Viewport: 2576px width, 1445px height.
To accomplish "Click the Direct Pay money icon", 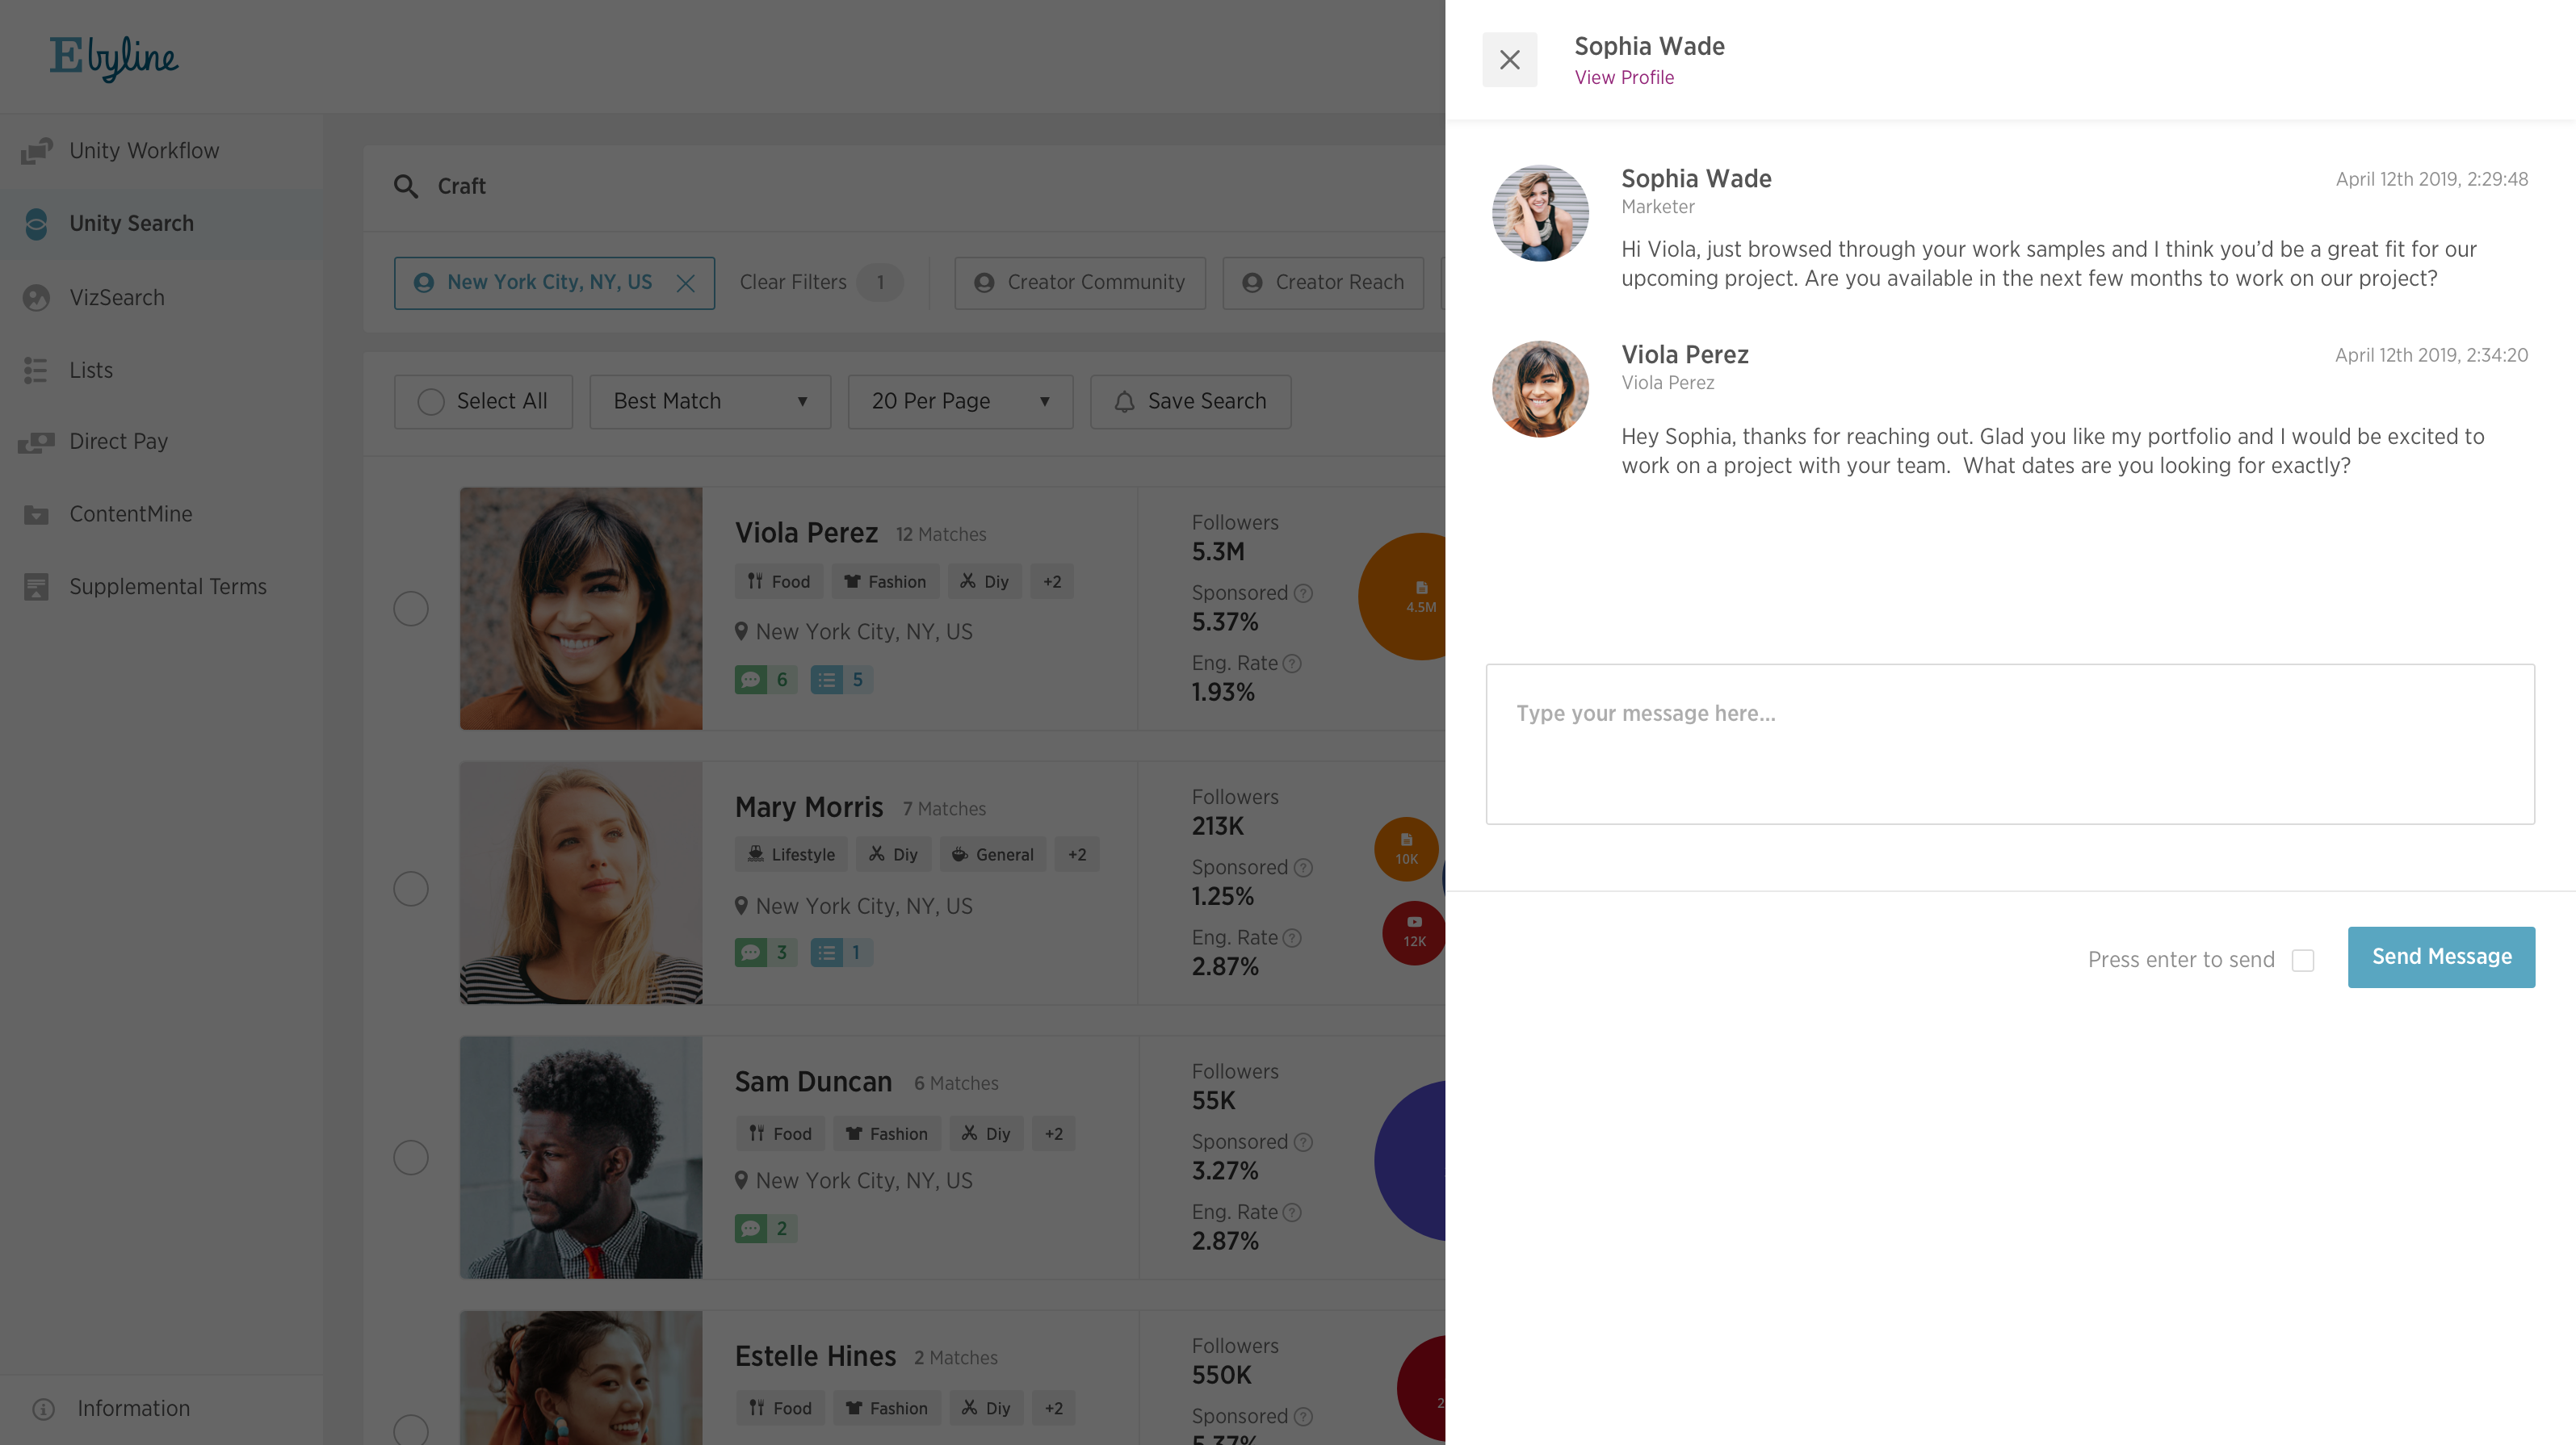I will point(36,442).
